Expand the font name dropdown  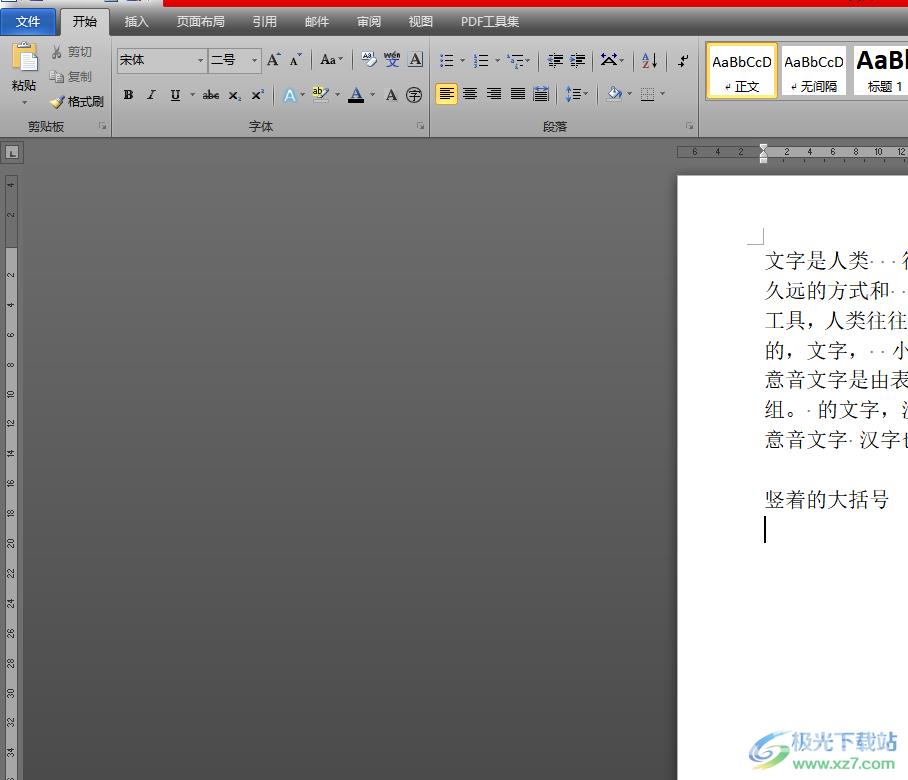[200, 60]
